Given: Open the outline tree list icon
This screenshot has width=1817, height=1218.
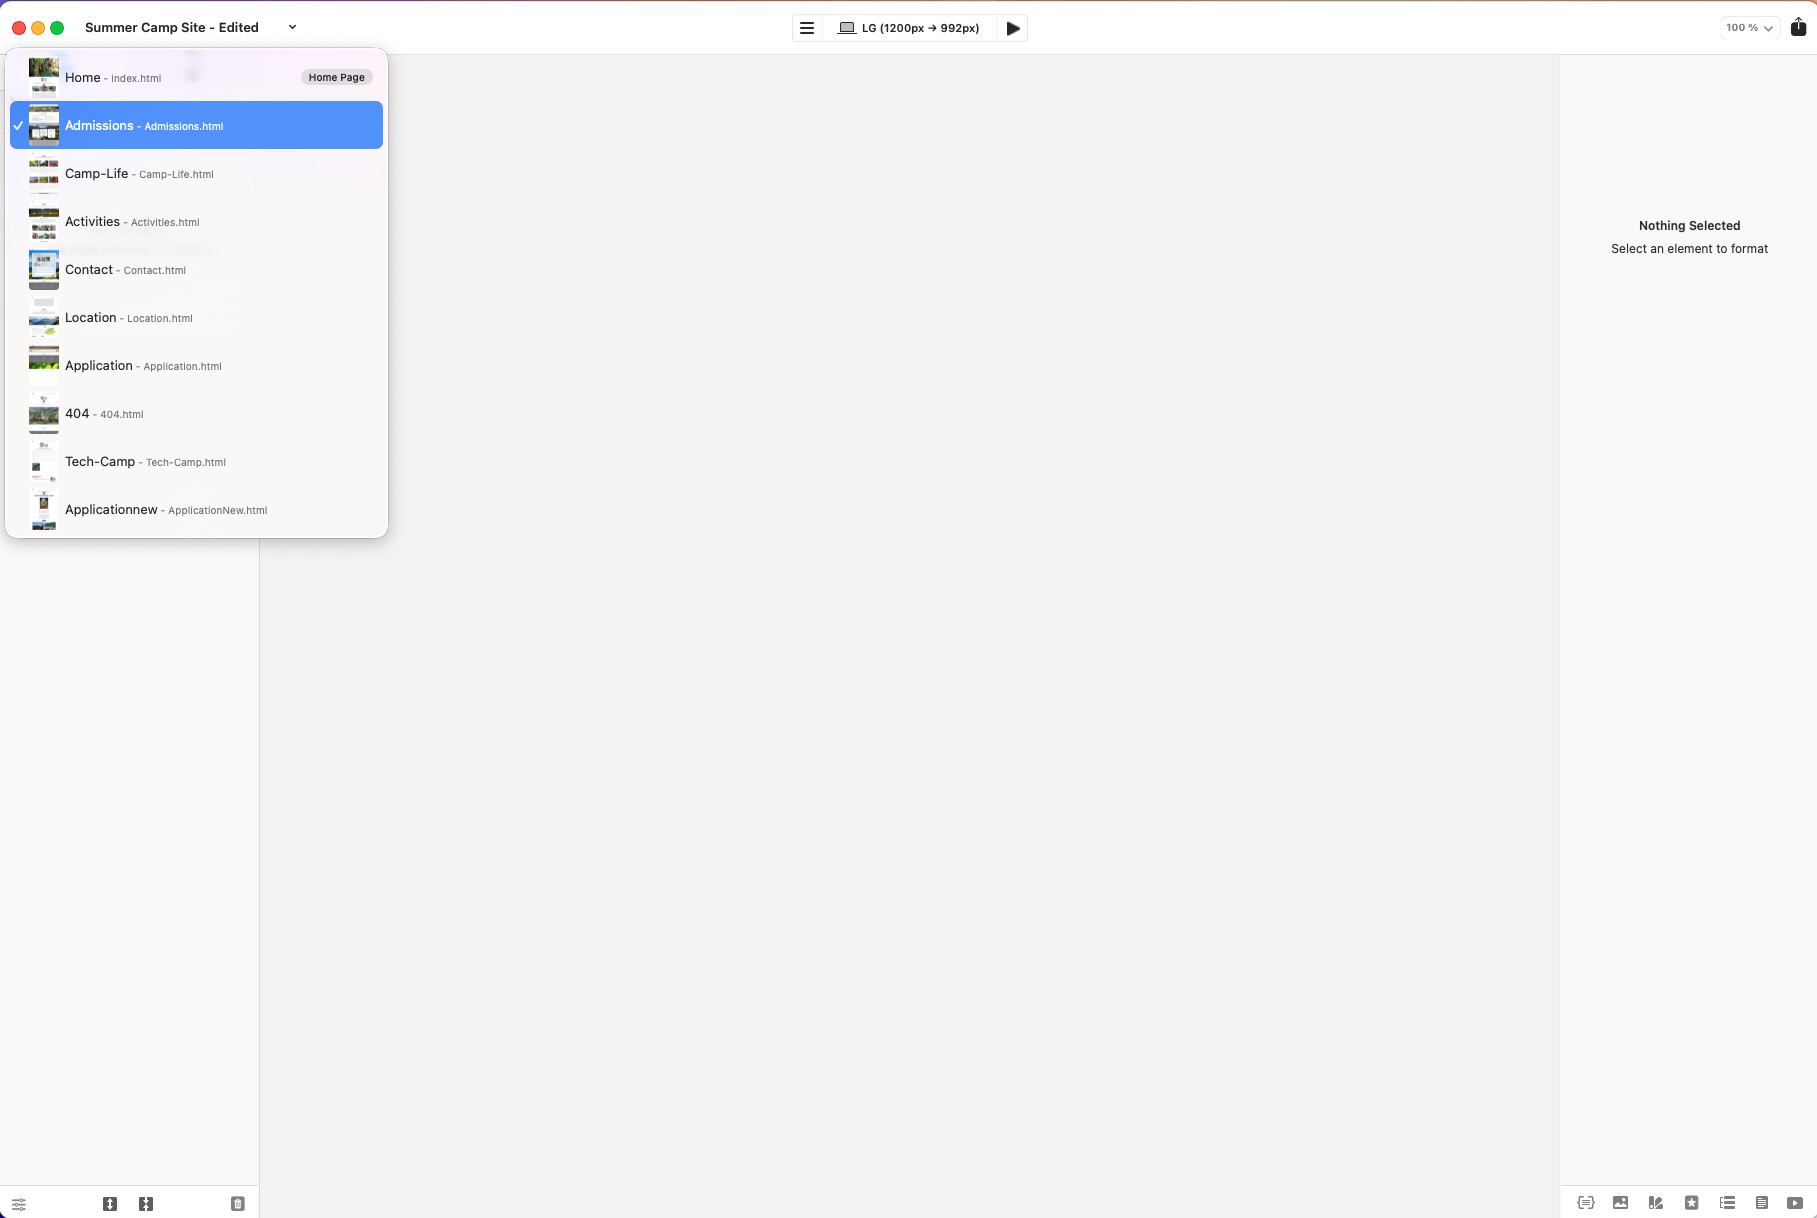Looking at the screenshot, I should [1727, 1203].
